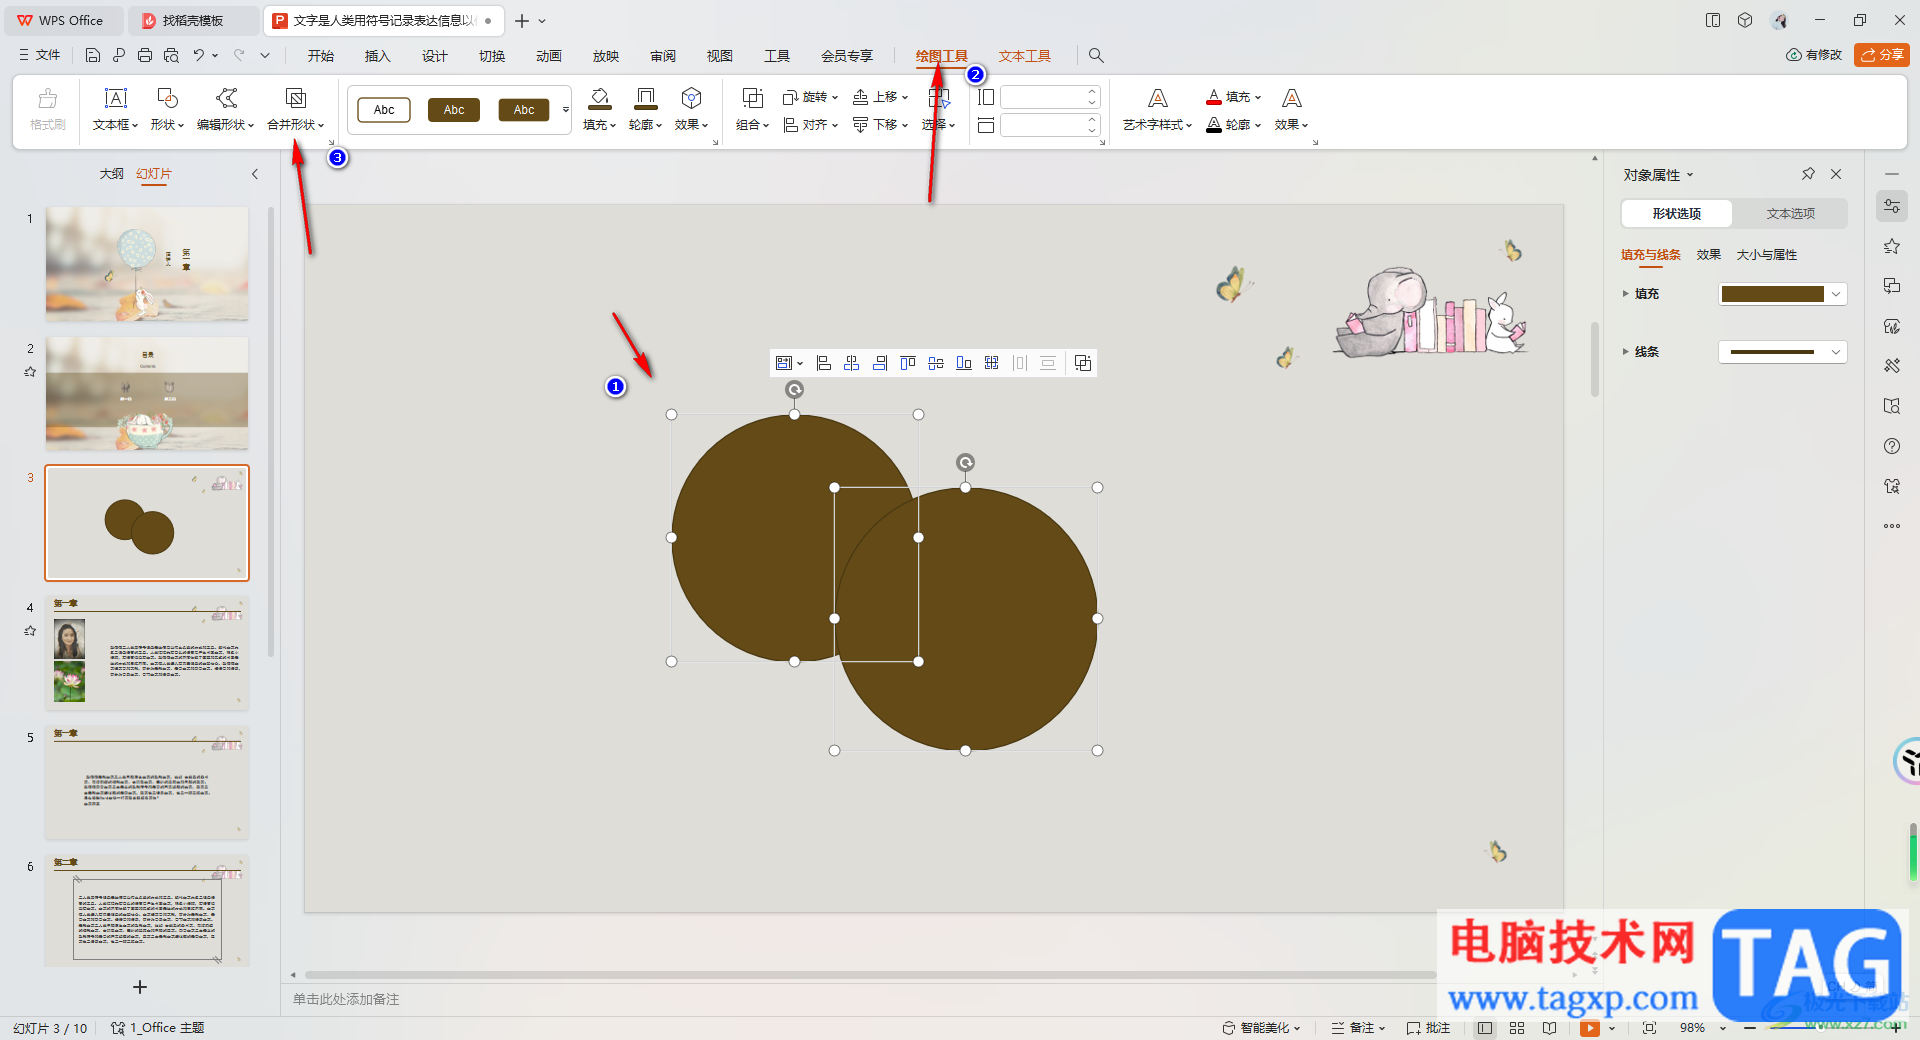Apply the second brown Abc shape style

tap(524, 110)
